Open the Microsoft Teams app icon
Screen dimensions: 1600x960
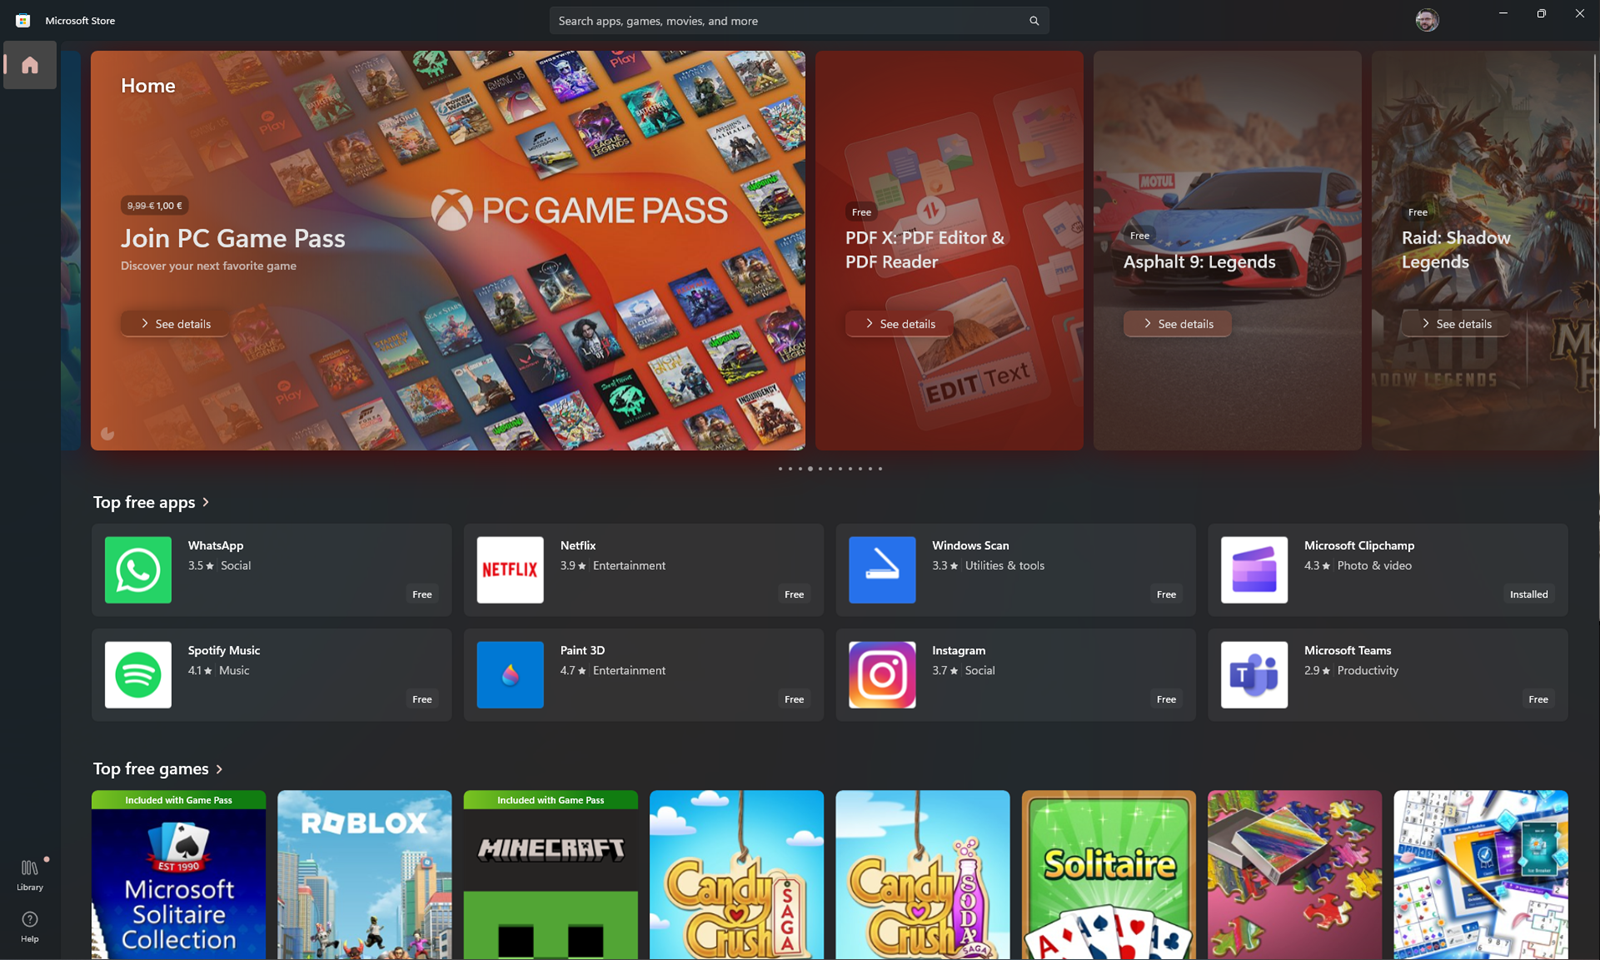(x=1254, y=675)
